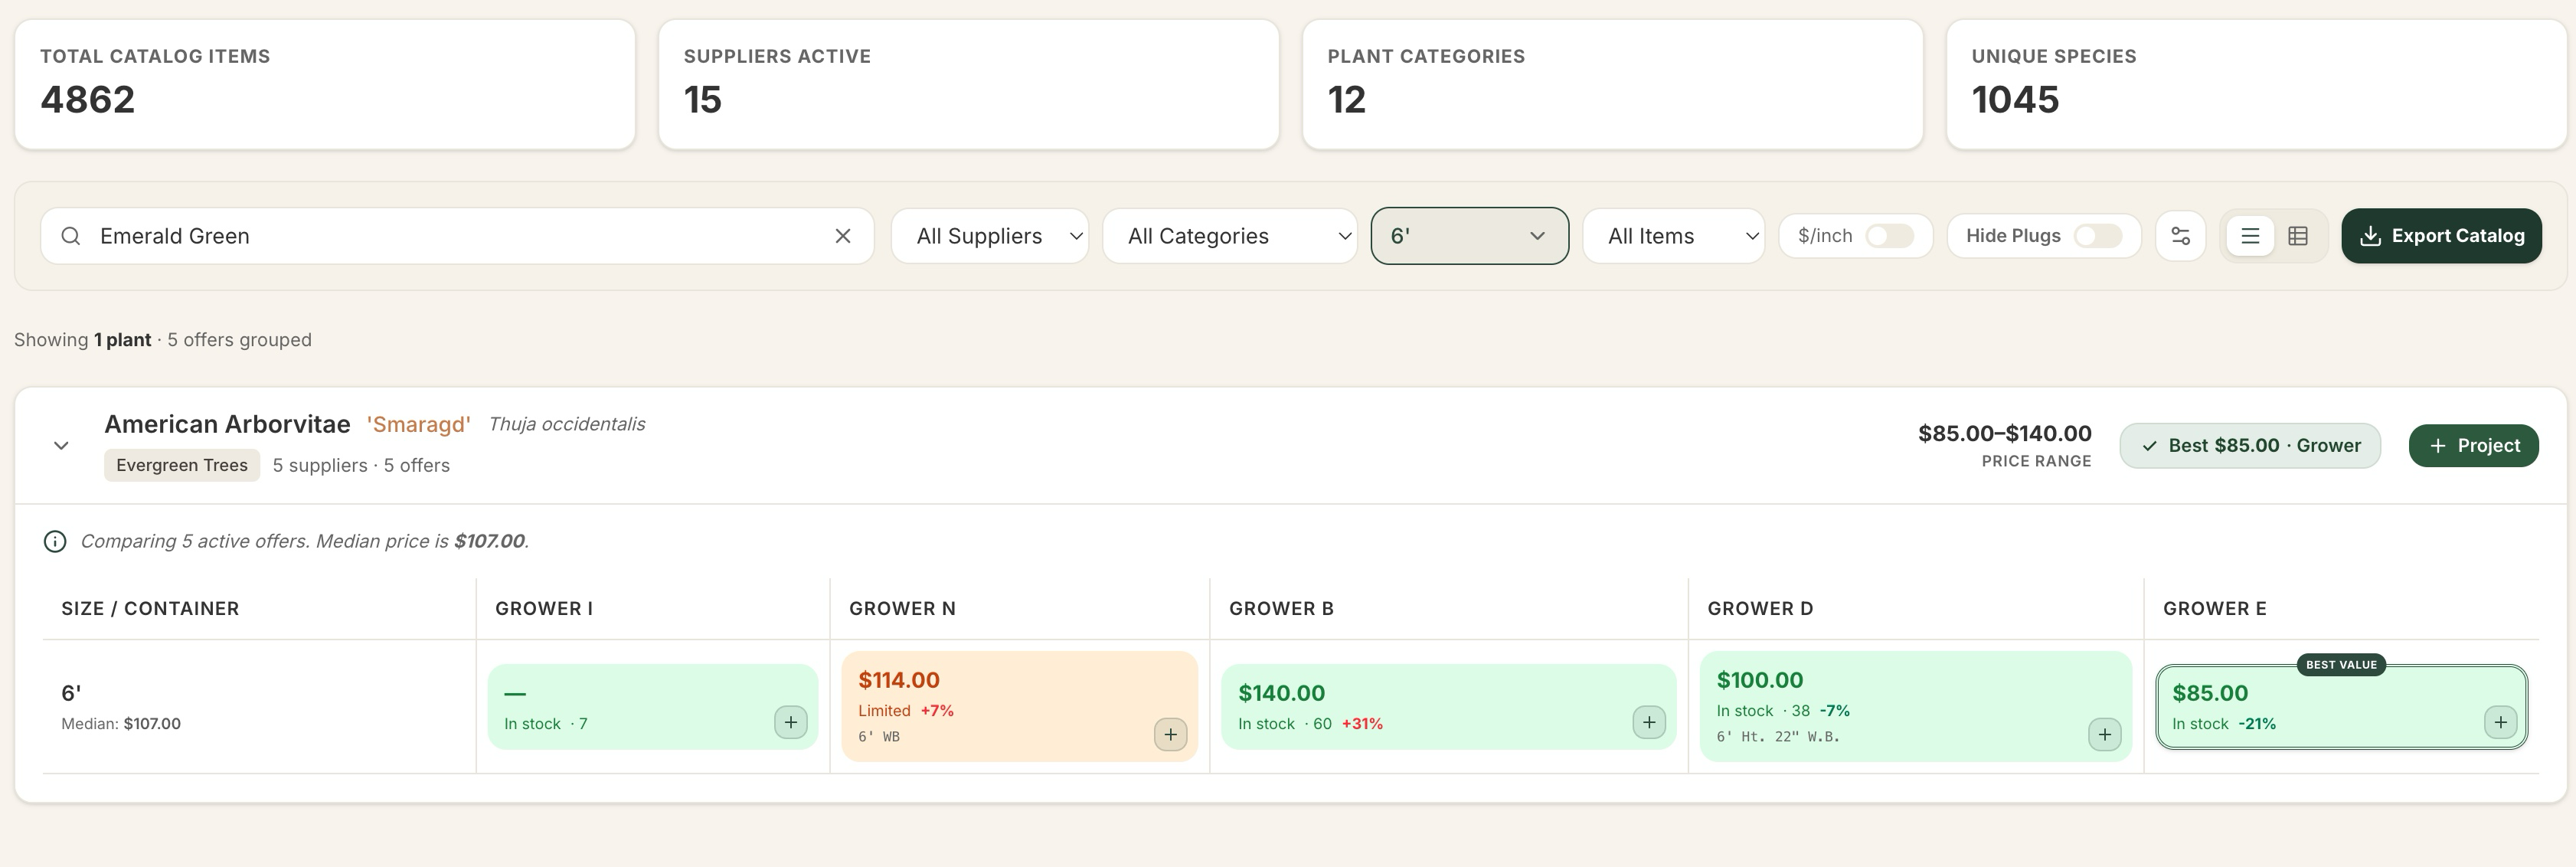
Task: Switch to table grid view layout
Action: point(2298,236)
